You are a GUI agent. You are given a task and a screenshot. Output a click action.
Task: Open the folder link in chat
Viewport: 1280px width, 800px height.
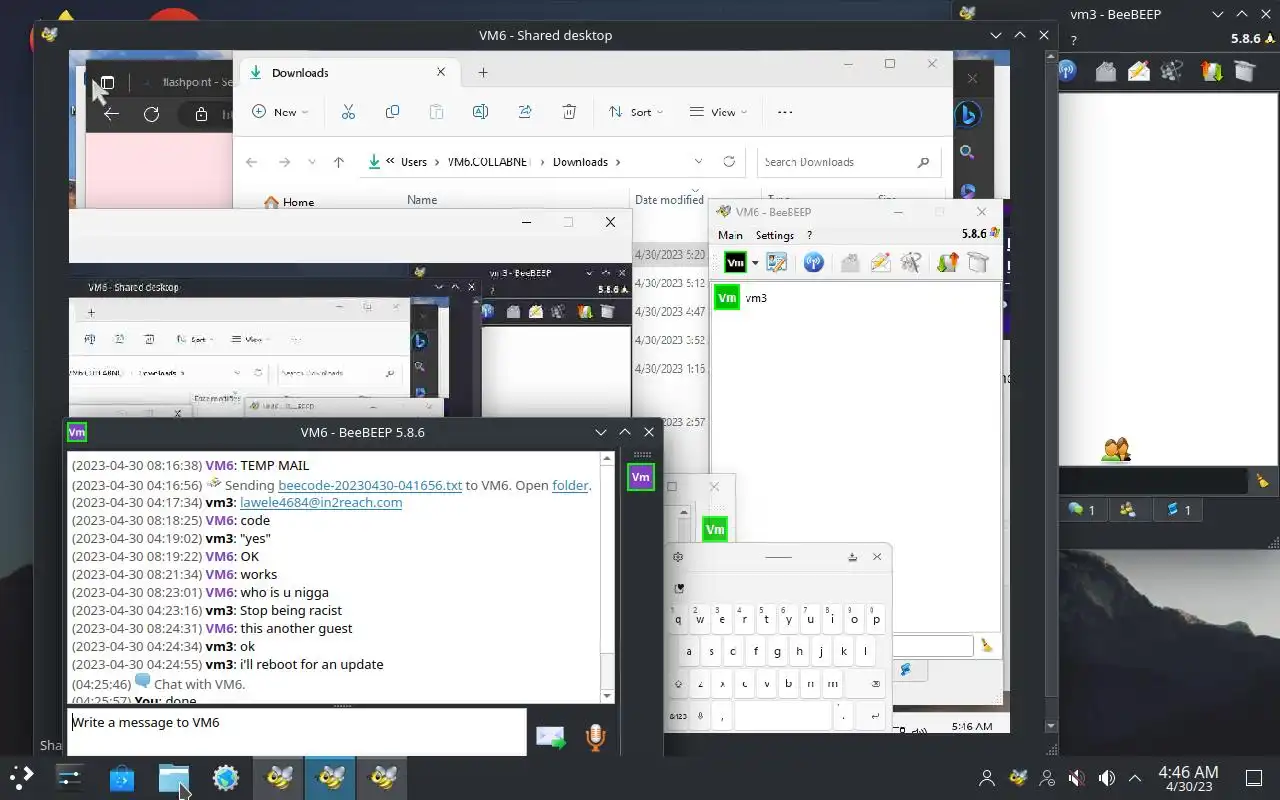570,485
